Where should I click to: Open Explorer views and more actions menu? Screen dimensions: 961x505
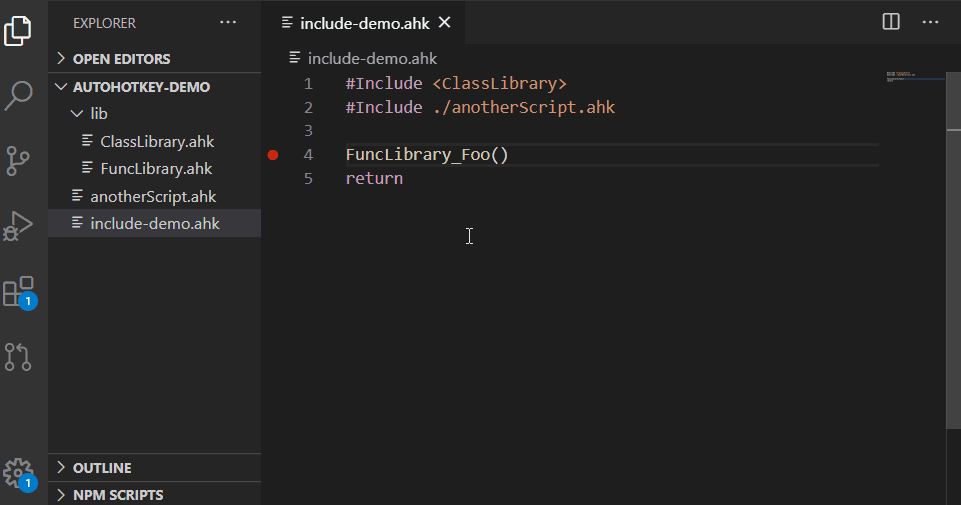(228, 23)
